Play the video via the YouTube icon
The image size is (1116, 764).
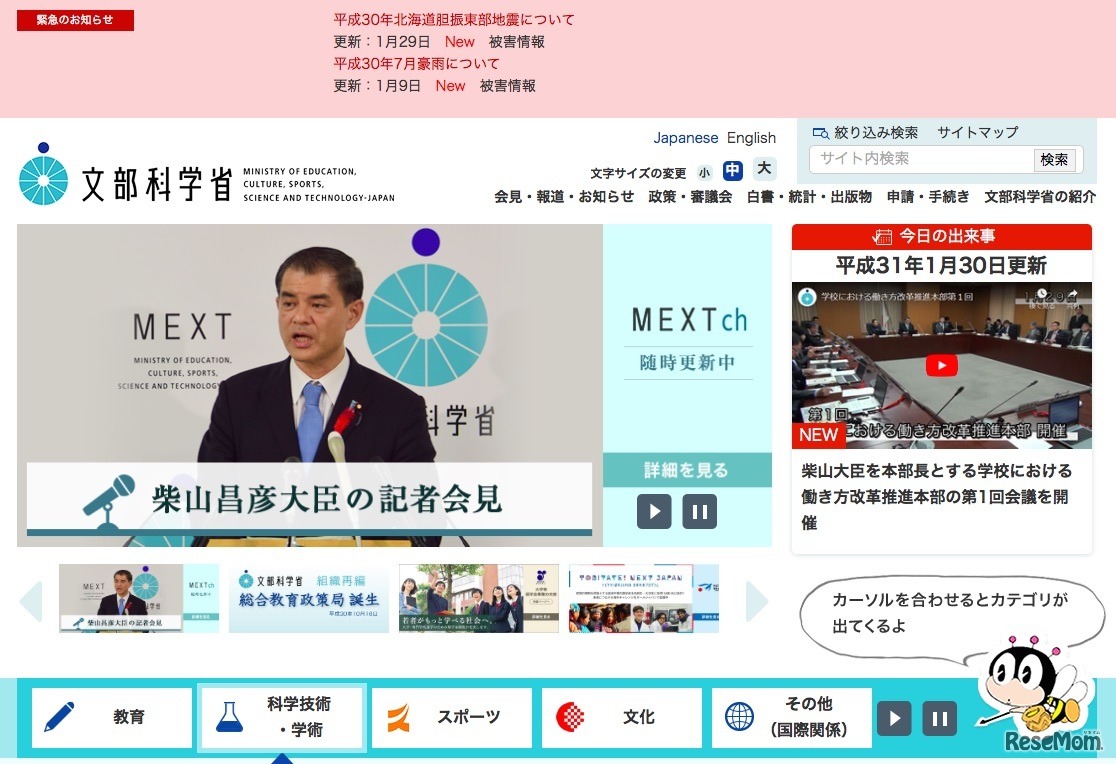941,366
